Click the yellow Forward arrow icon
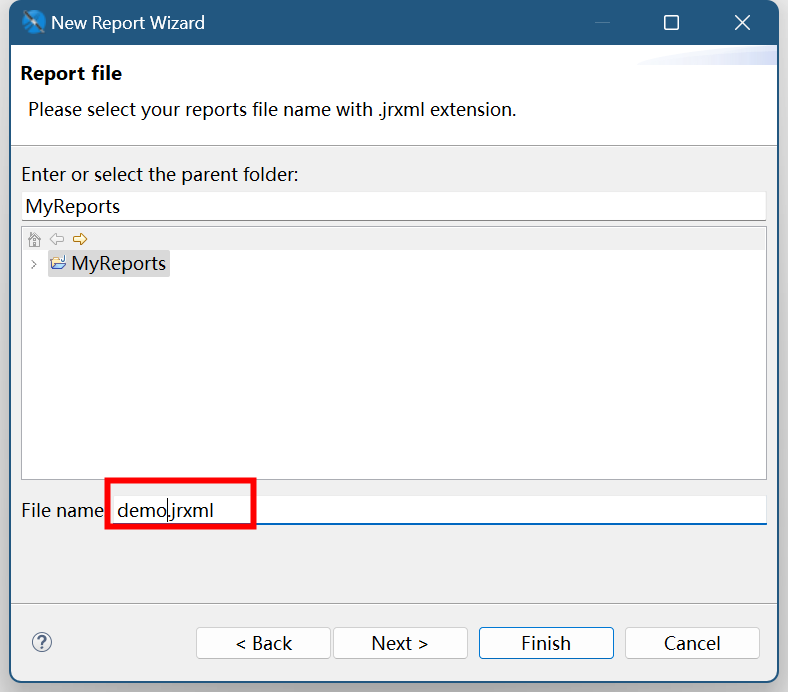The height and width of the screenshot is (692, 788). (80, 239)
